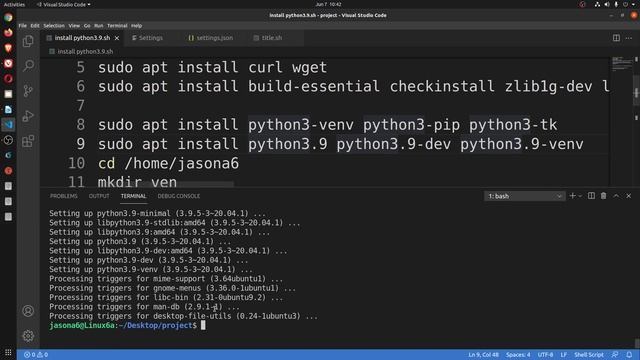640x360 pixels.
Task: Switch to the Debug Console tab
Action: 179,196
